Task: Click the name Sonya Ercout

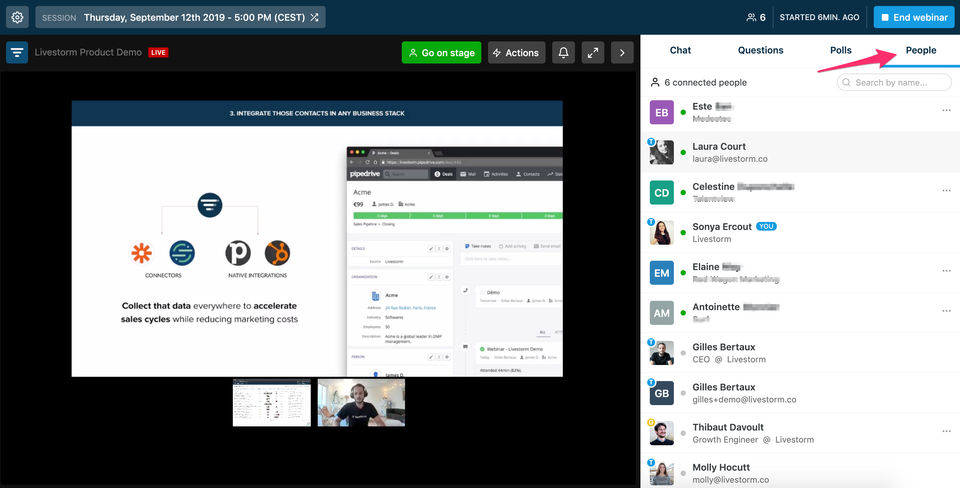Action: coord(722,227)
